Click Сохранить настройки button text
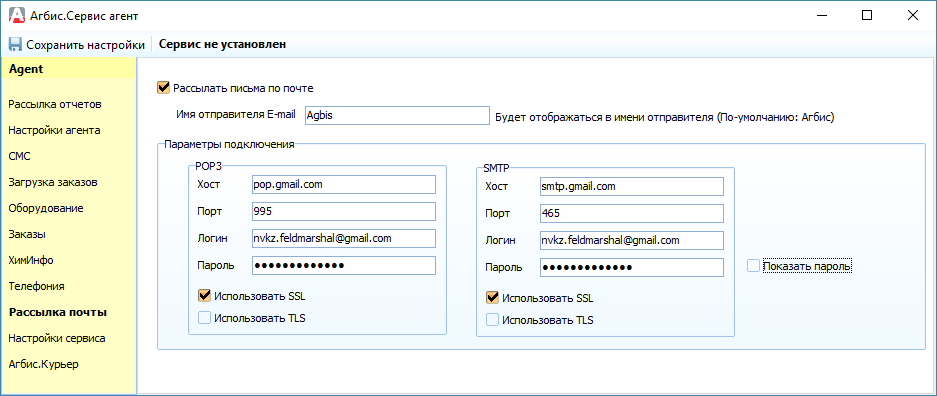This screenshot has height=396, width=937. pos(85,45)
